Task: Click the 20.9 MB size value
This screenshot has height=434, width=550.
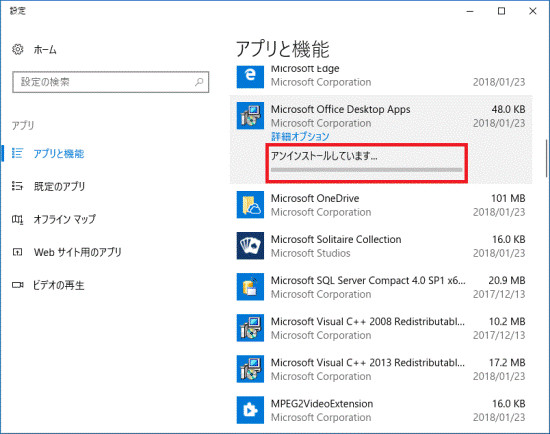Action: pos(507,280)
